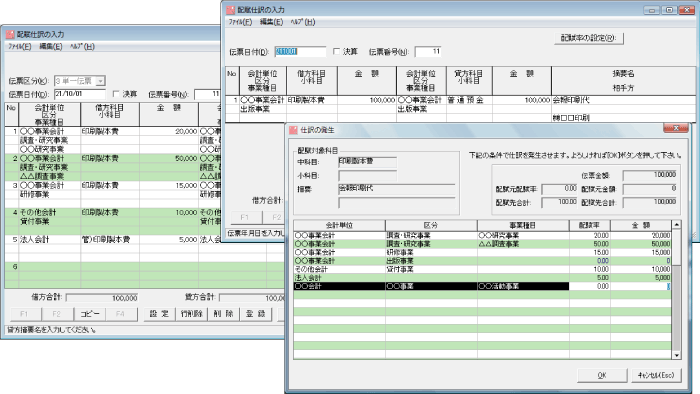700x394 pixels.
Task: Open ファイル(F) menu in the window with 伝票区分
Action: tap(20, 46)
